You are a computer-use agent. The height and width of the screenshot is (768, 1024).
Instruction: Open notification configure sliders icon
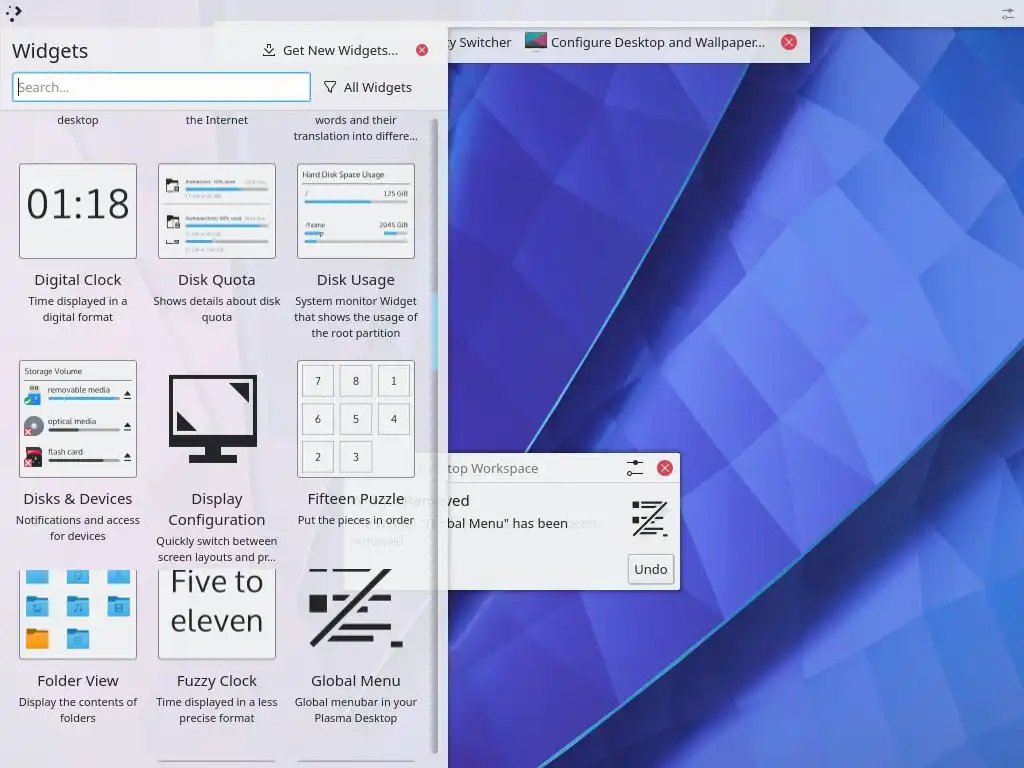(635, 468)
